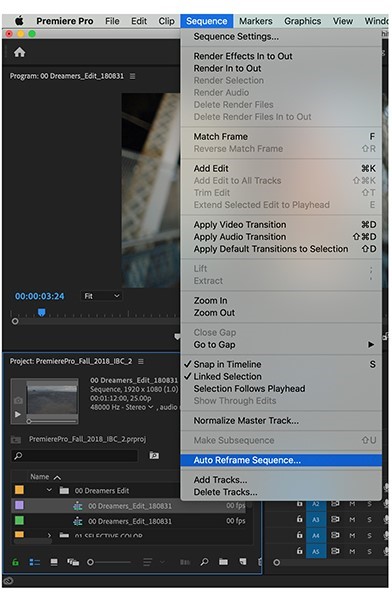Viewport: 392px width, 599px height.
Task: Click the 00 Dreamers Edit bin folder icon
Action: pos(64,491)
